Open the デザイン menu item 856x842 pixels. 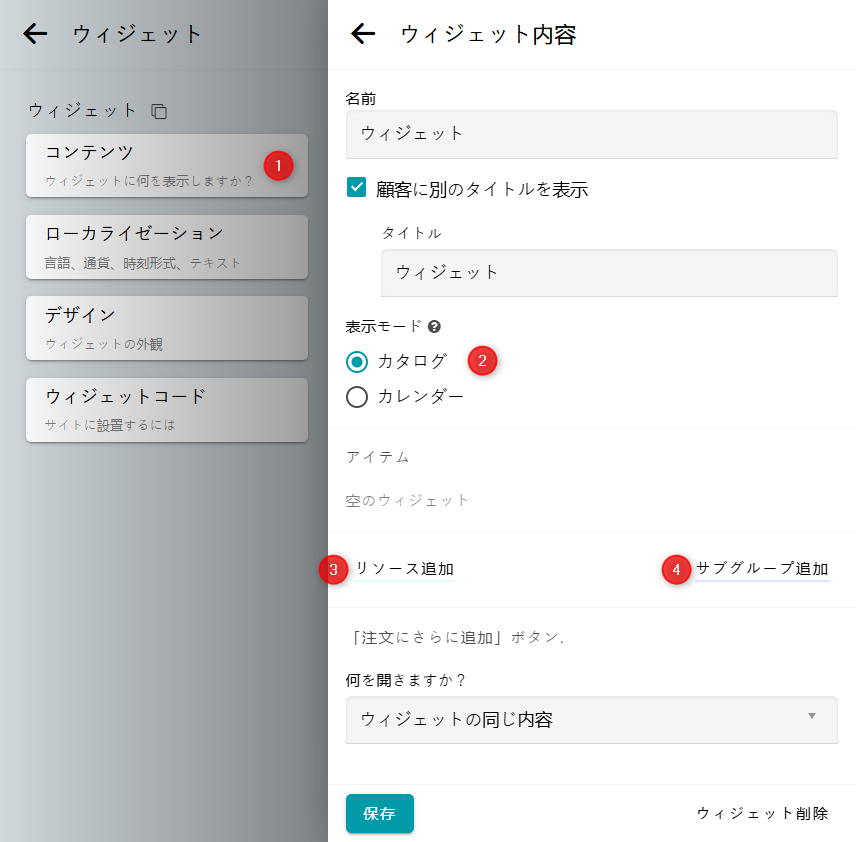tap(166, 328)
